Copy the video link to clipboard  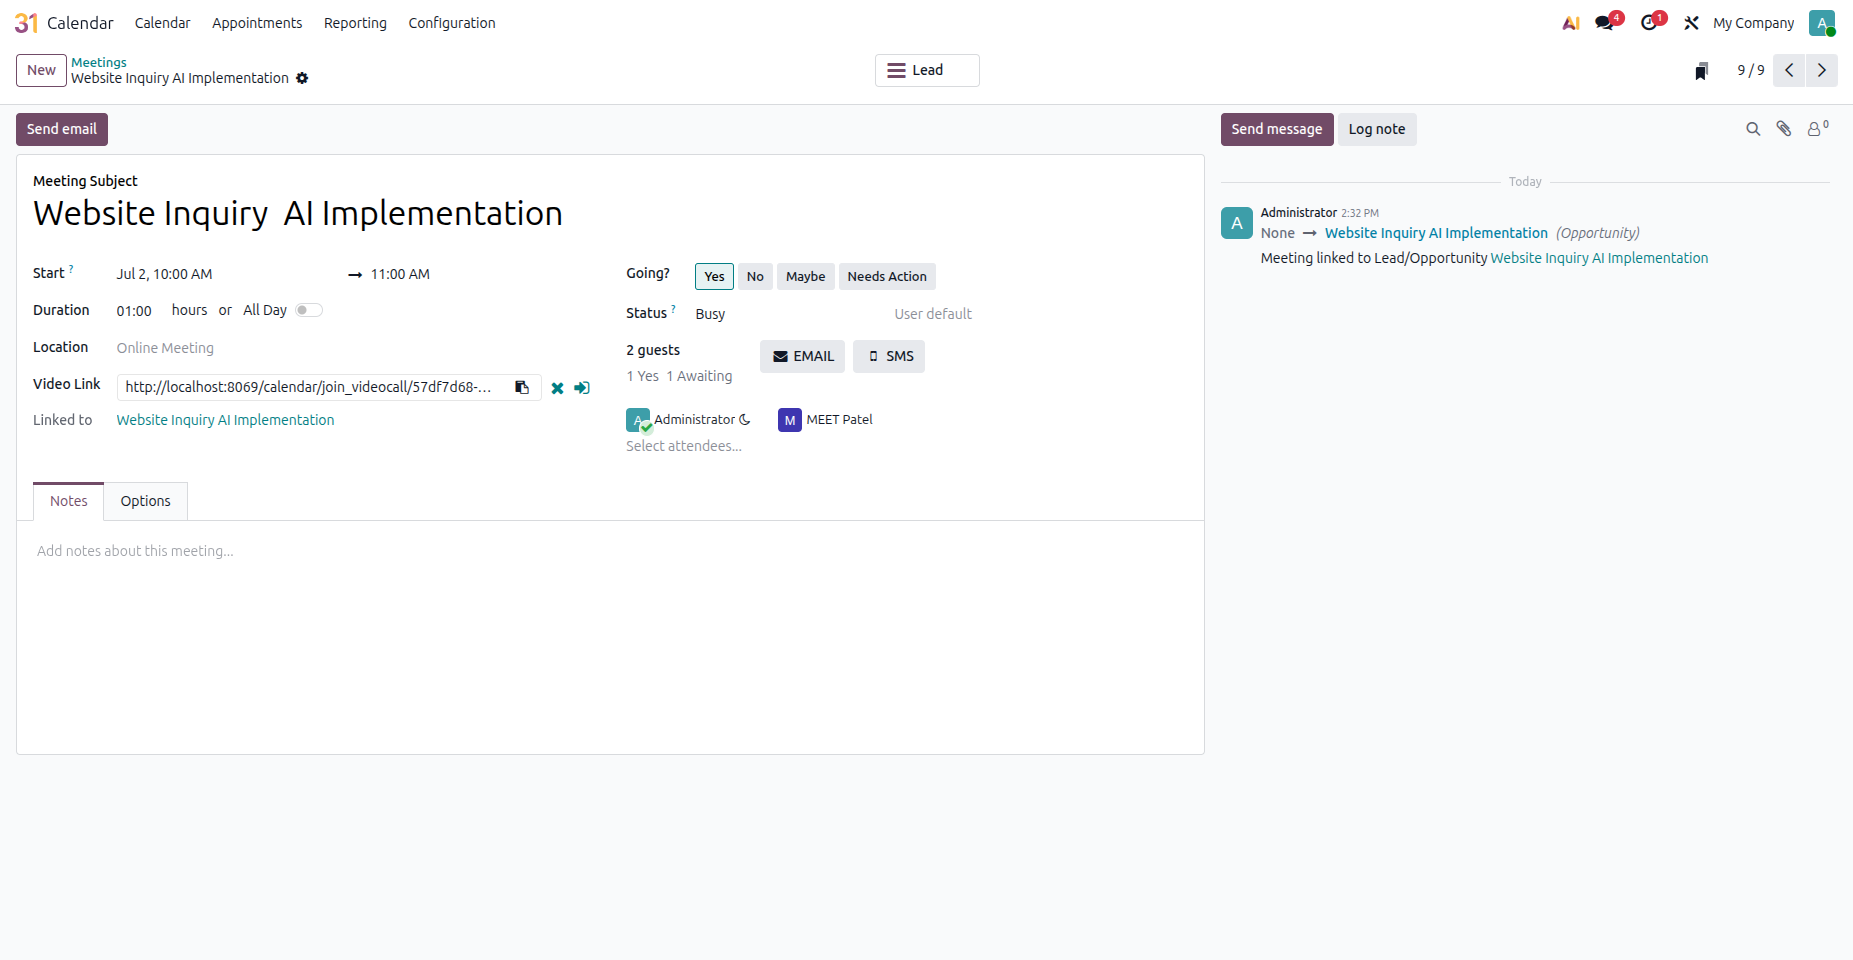point(522,387)
